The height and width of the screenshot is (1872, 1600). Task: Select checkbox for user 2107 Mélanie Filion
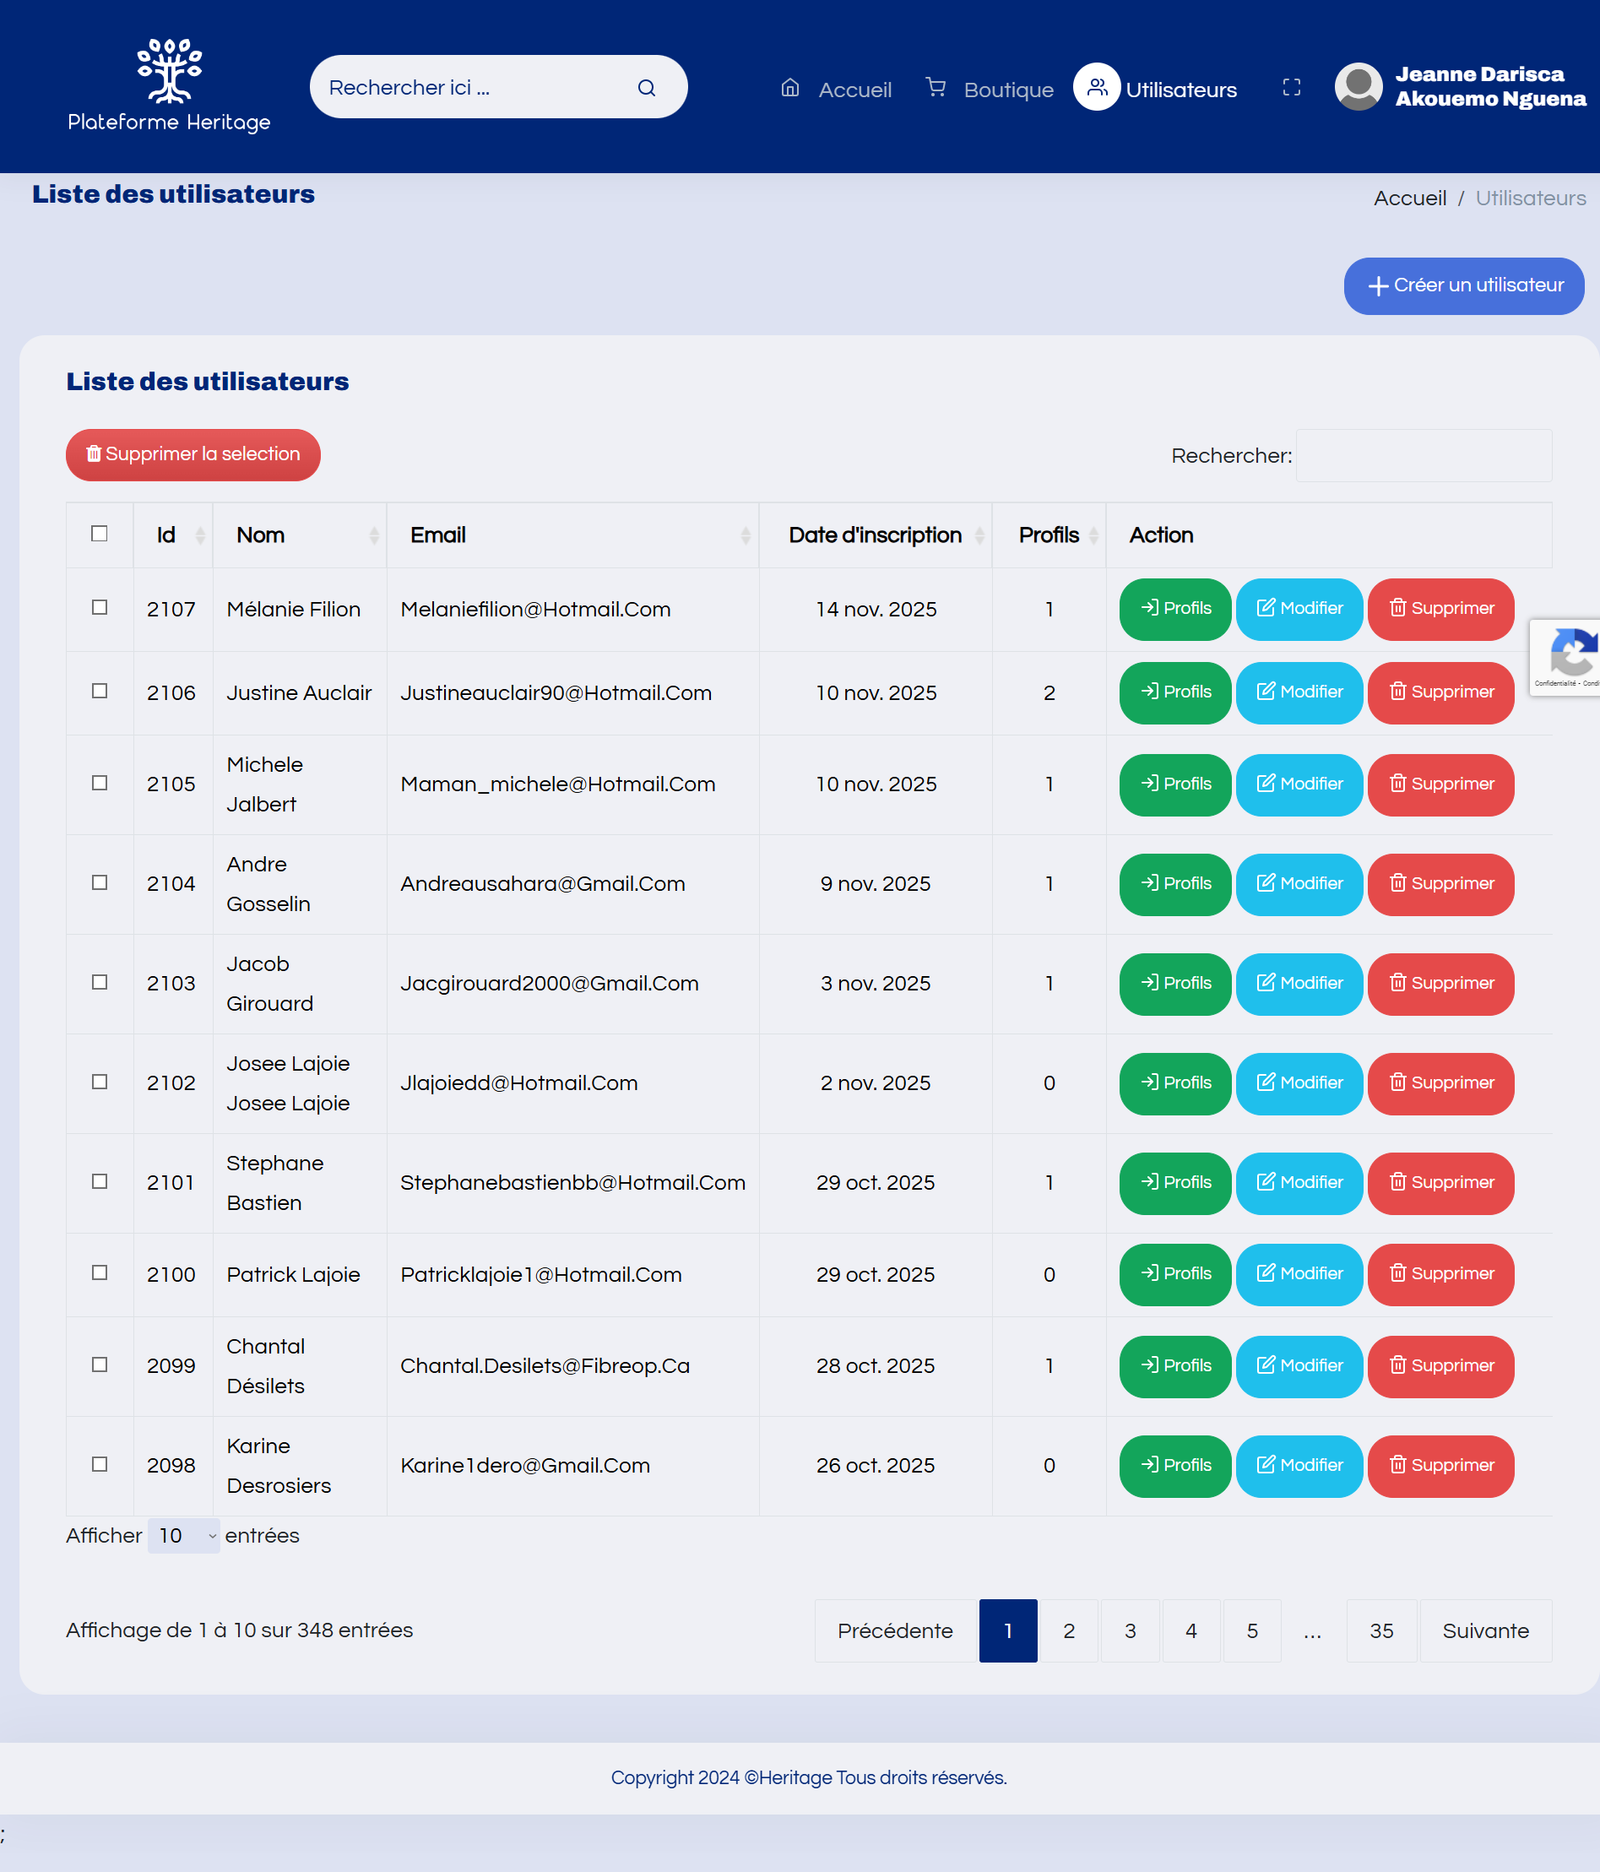[99, 608]
